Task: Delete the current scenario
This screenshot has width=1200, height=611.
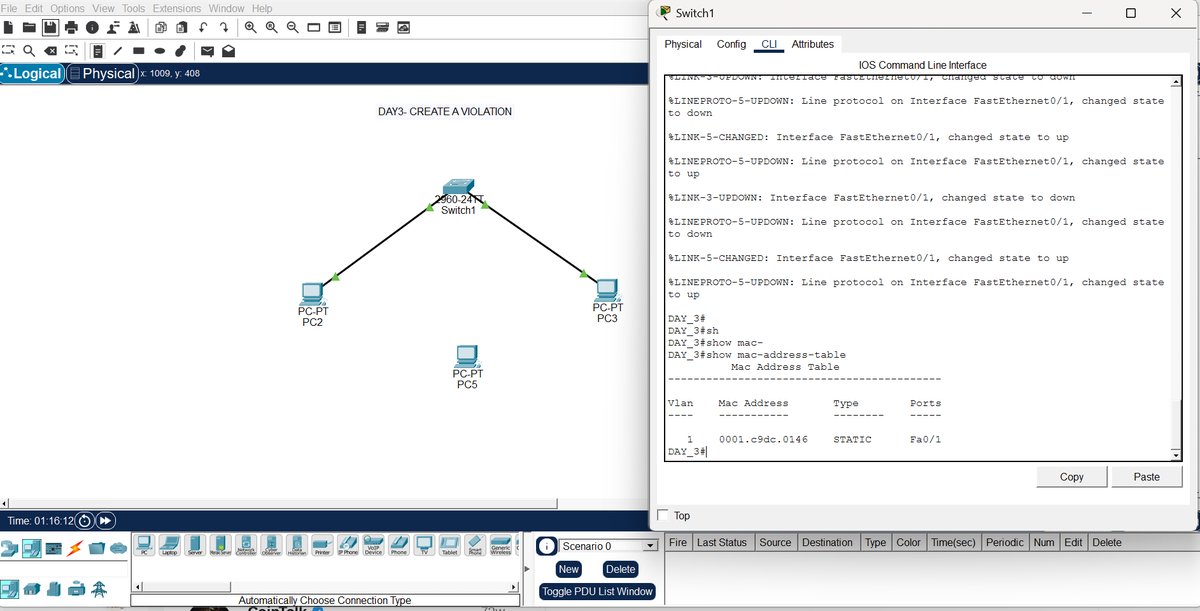Action: click(x=620, y=569)
